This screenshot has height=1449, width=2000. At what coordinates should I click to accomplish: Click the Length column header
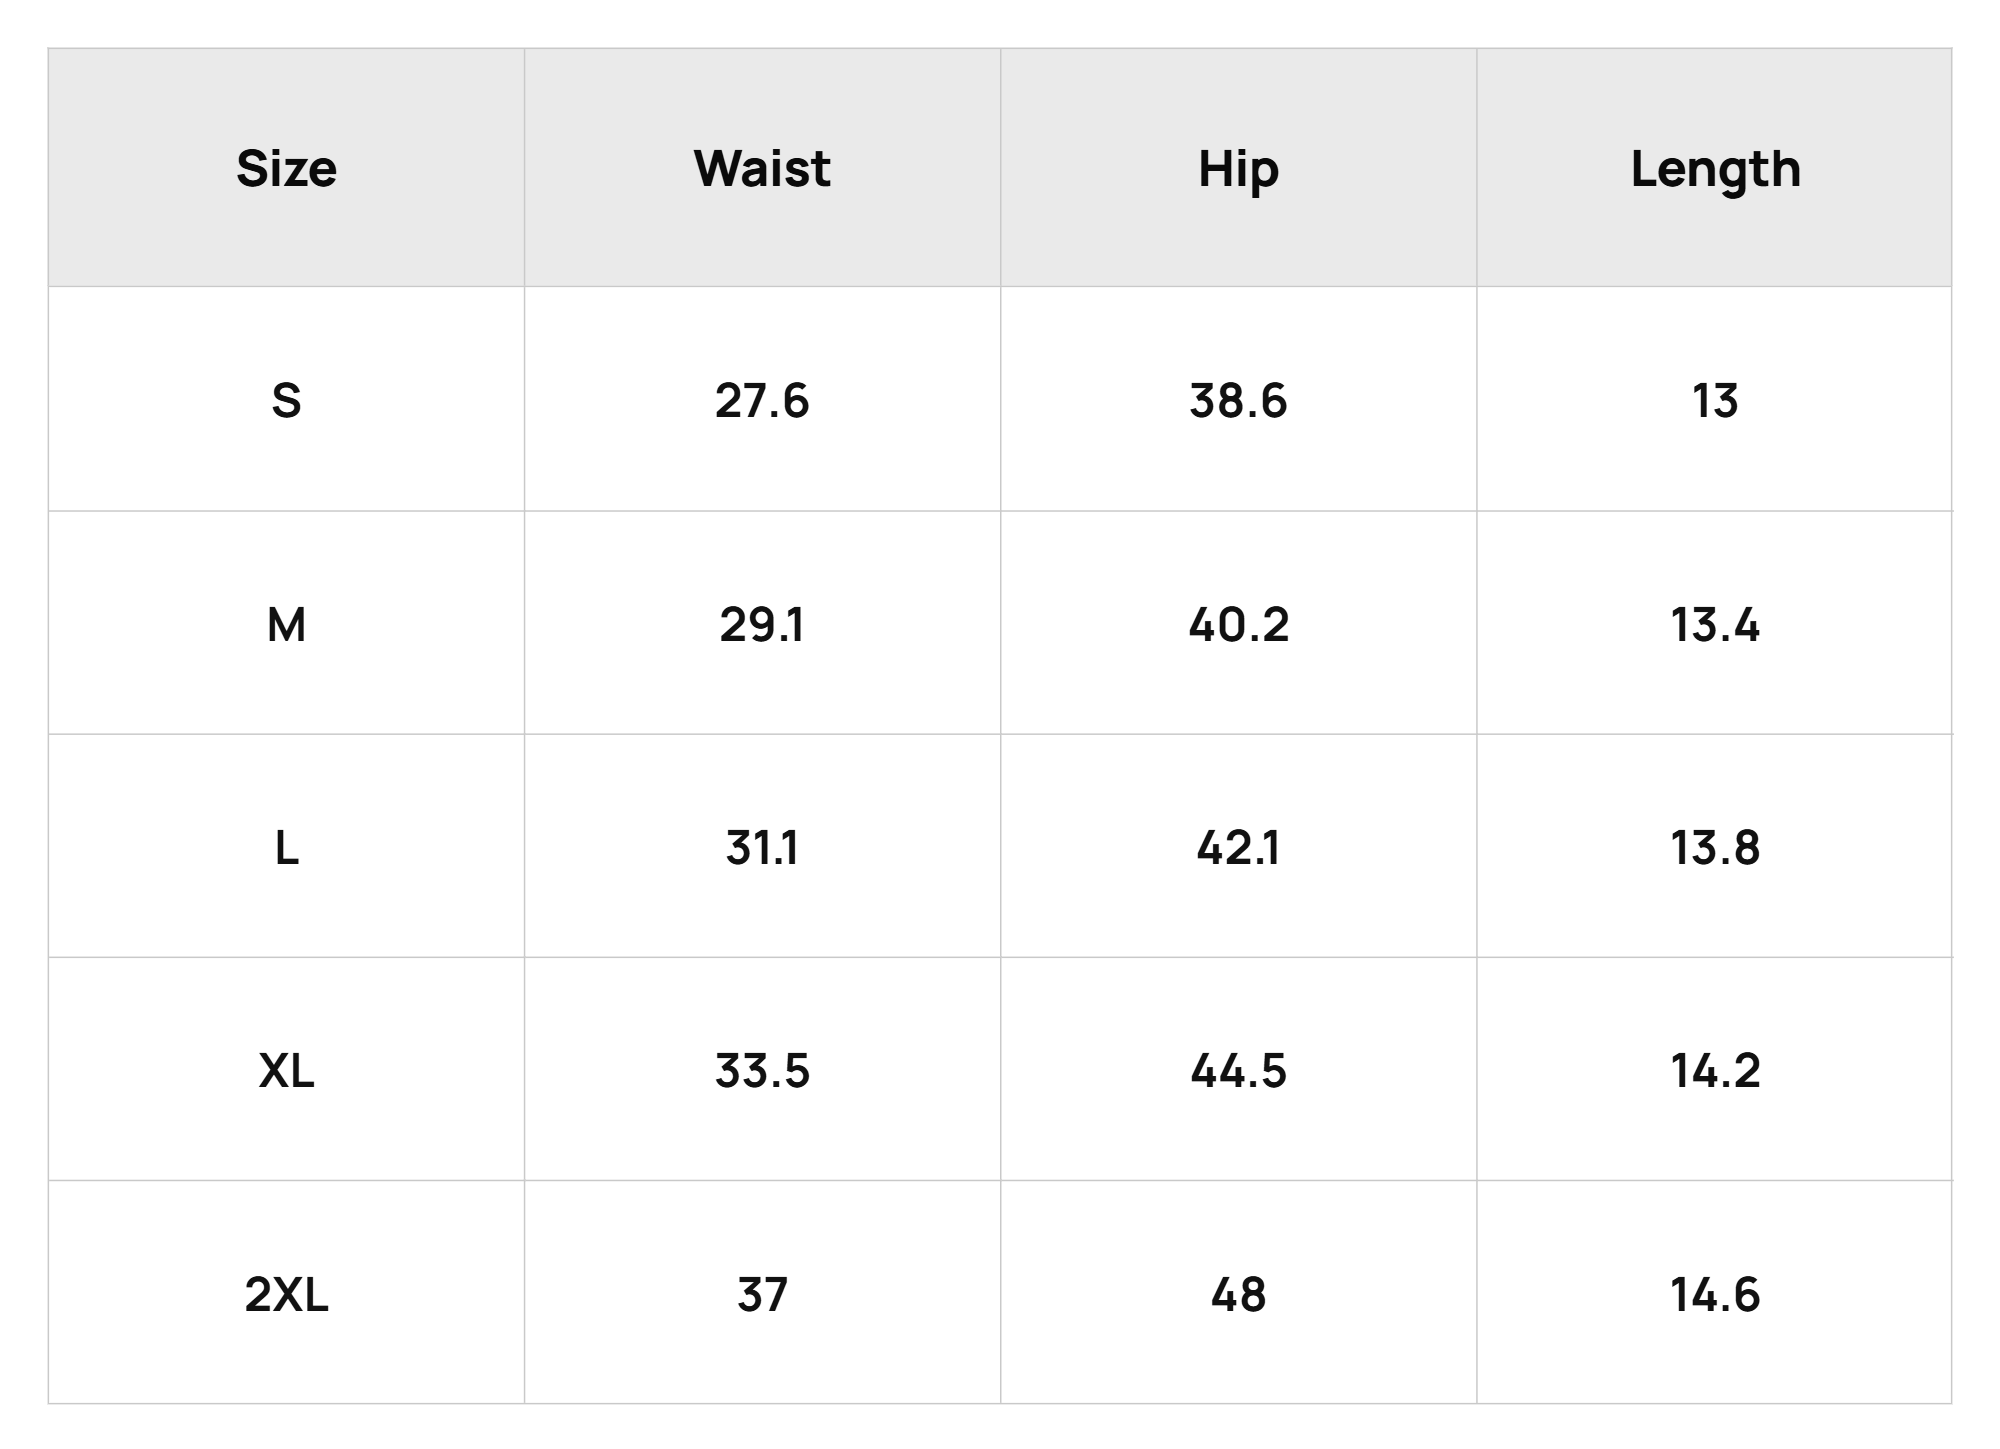coord(1714,168)
